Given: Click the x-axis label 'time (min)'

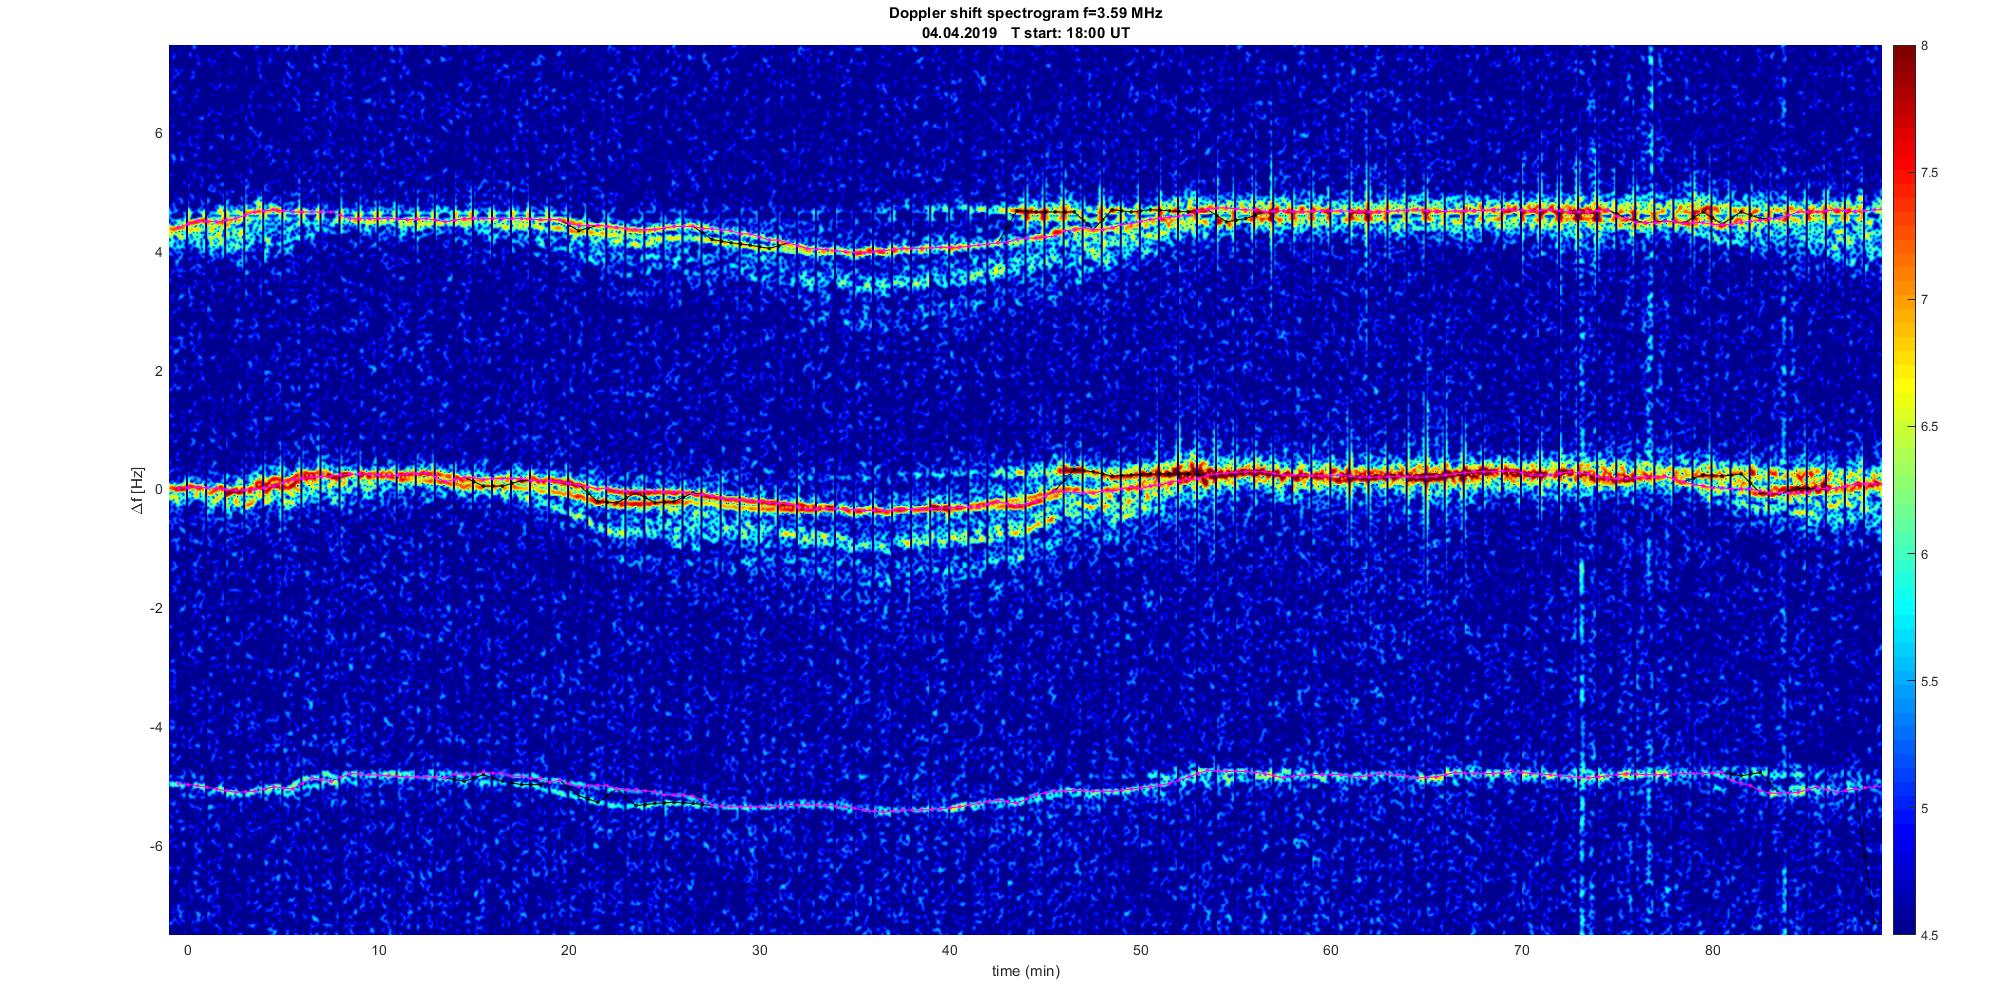Looking at the screenshot, I should [1025, 971].
